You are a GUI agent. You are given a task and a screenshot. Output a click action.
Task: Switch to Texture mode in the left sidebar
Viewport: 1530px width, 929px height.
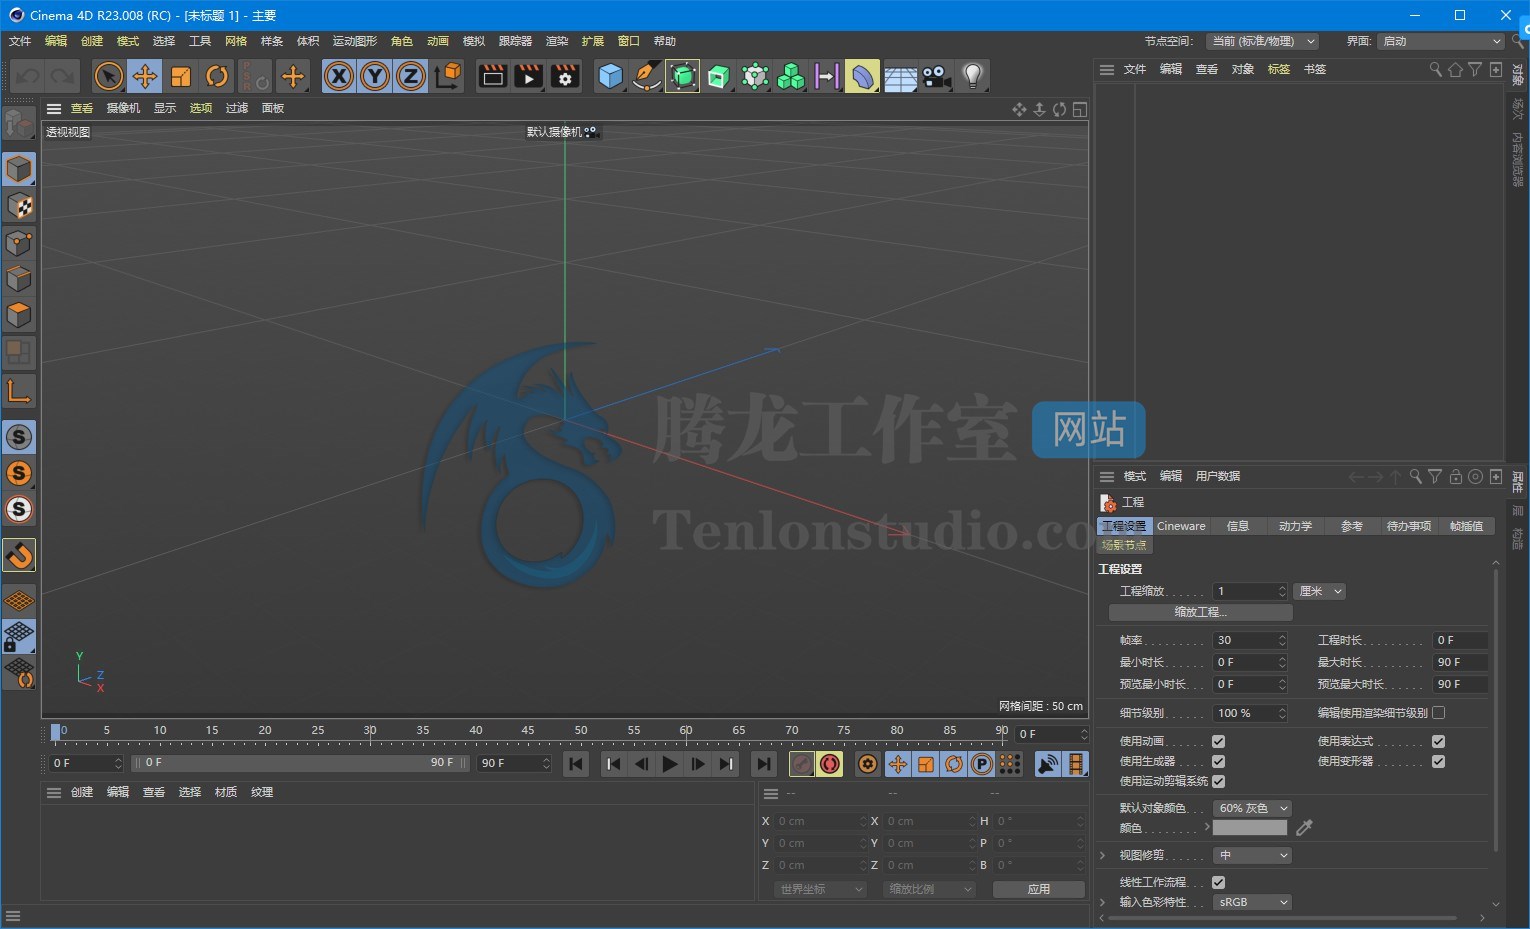[19, 206]
